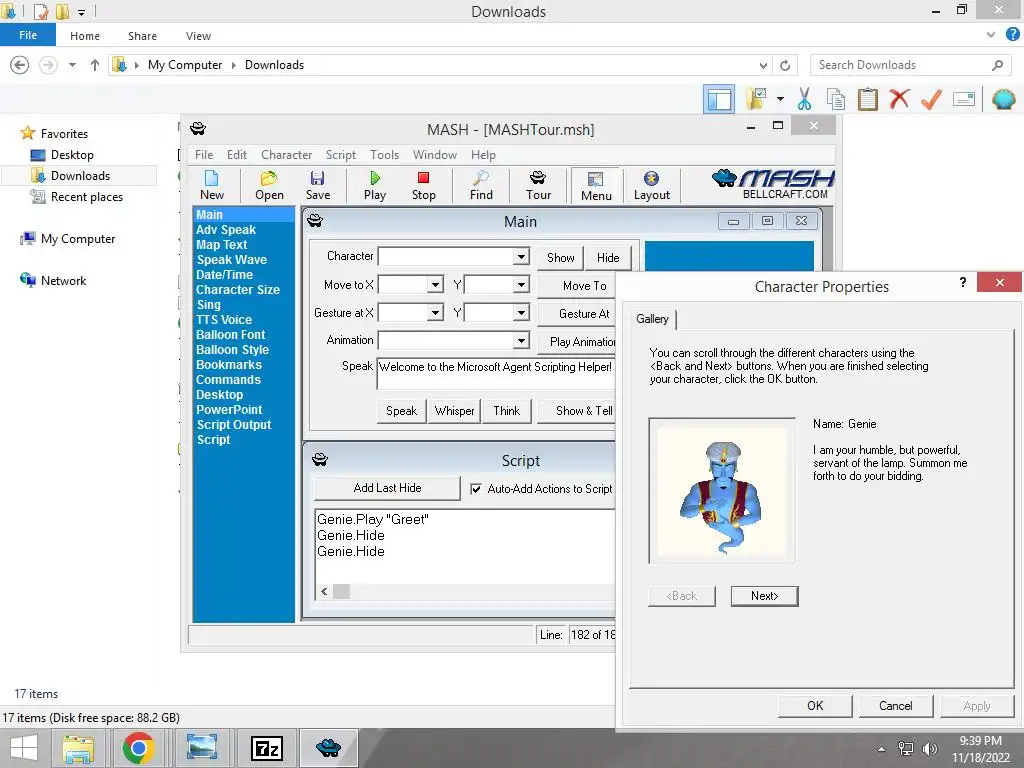
Task: Click the Genie character preview image
Action: [722, 490]
